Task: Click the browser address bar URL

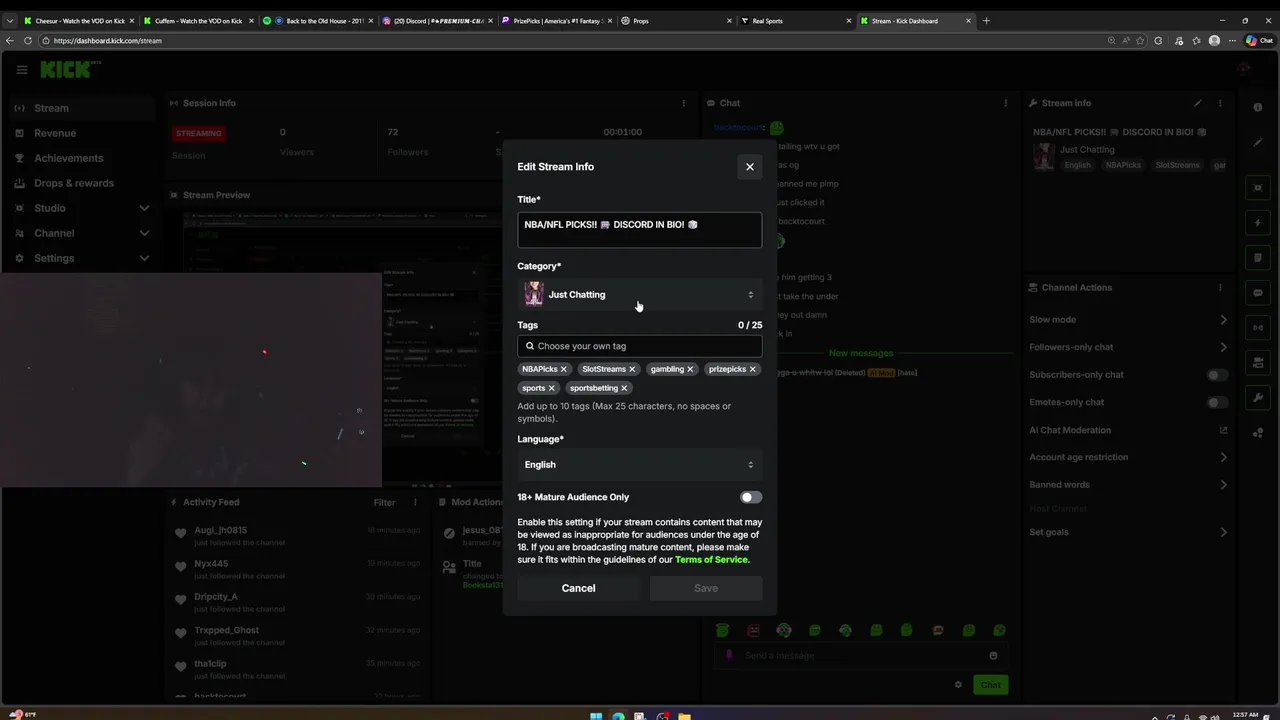Action: 107,41
